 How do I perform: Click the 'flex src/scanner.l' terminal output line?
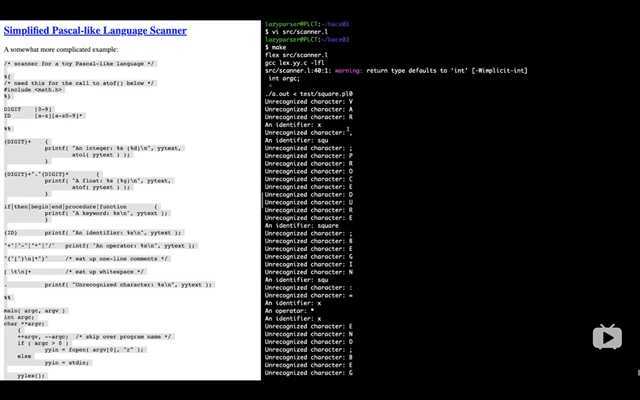coord(296,55)
